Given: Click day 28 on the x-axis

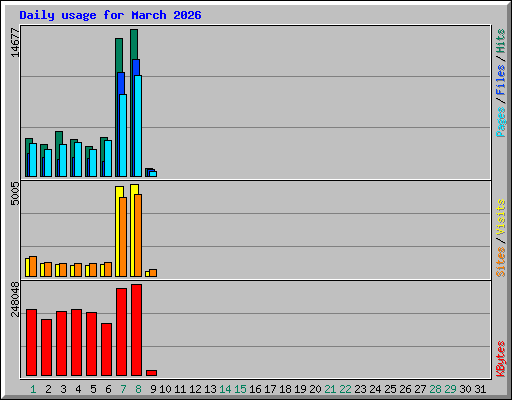Looking at the screenshot, I should click(435, 389).
